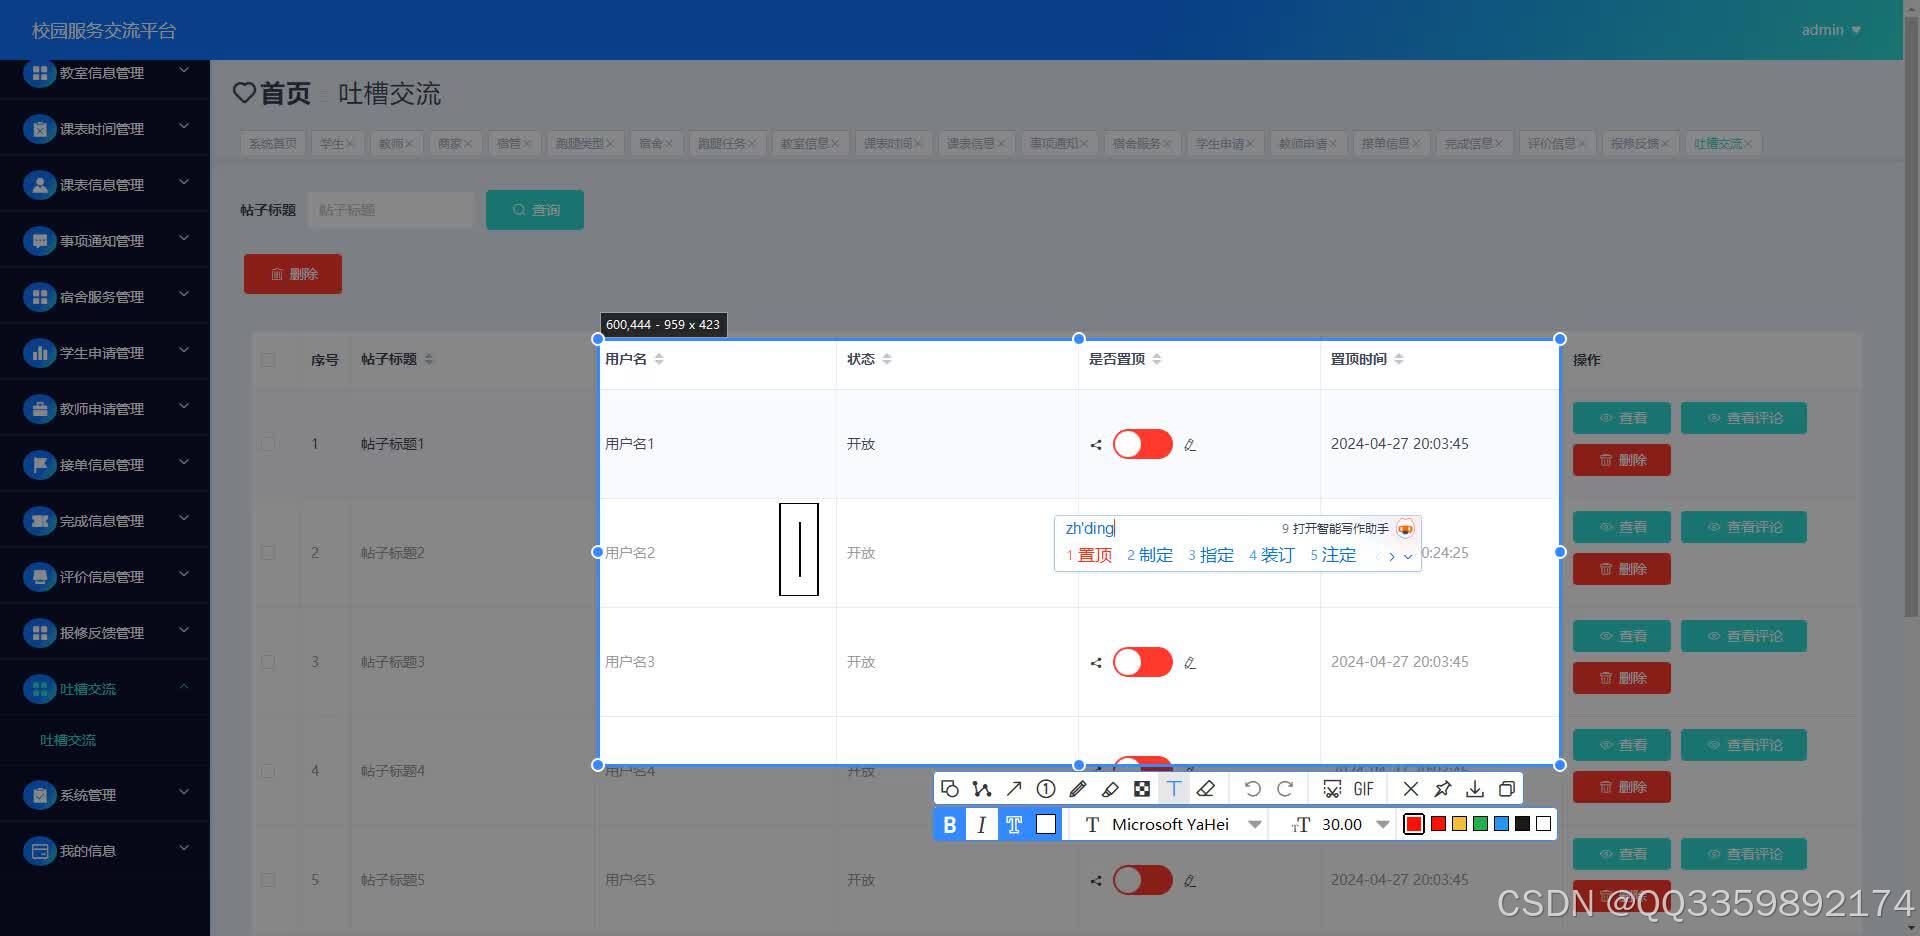Choose the black color swatch
Screen dimensions: 1920x936
[x=1523, y=824]
